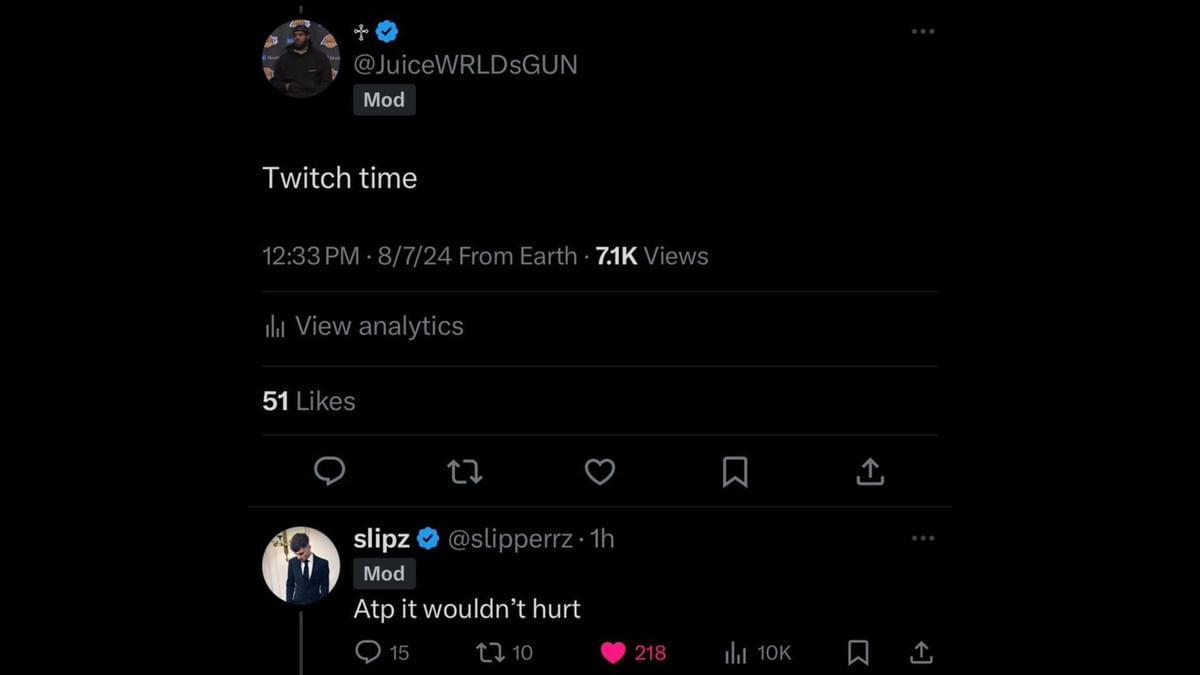Image resolution: width=1200 pixels, height=675 pixels.
Task: Bookmark the Twitch time post
Action: click(735, 471)
